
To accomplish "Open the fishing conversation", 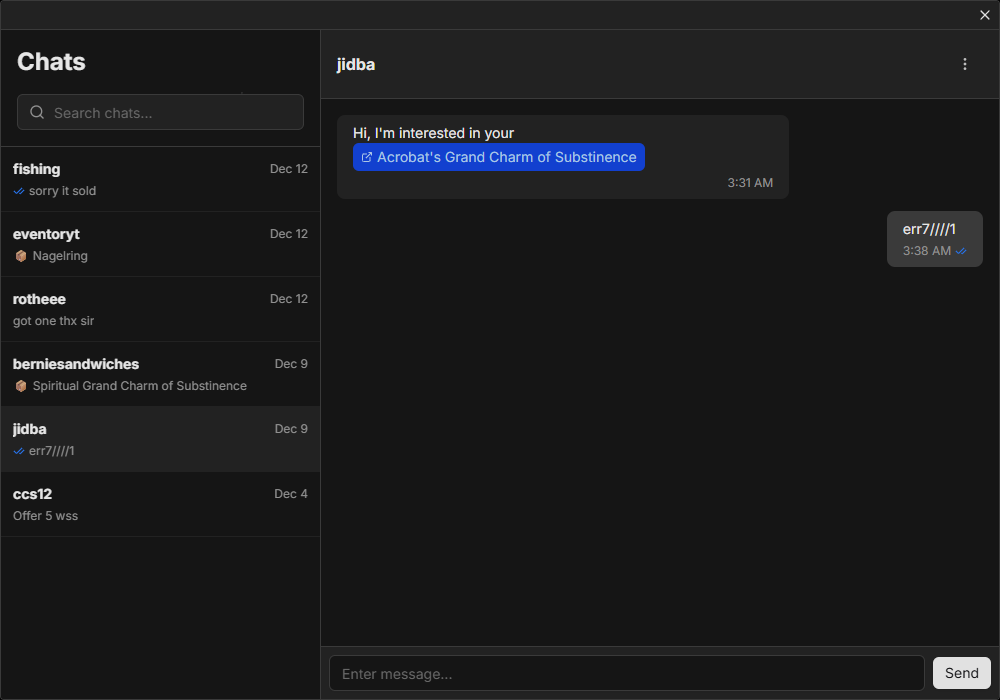I will pos(160,180).
